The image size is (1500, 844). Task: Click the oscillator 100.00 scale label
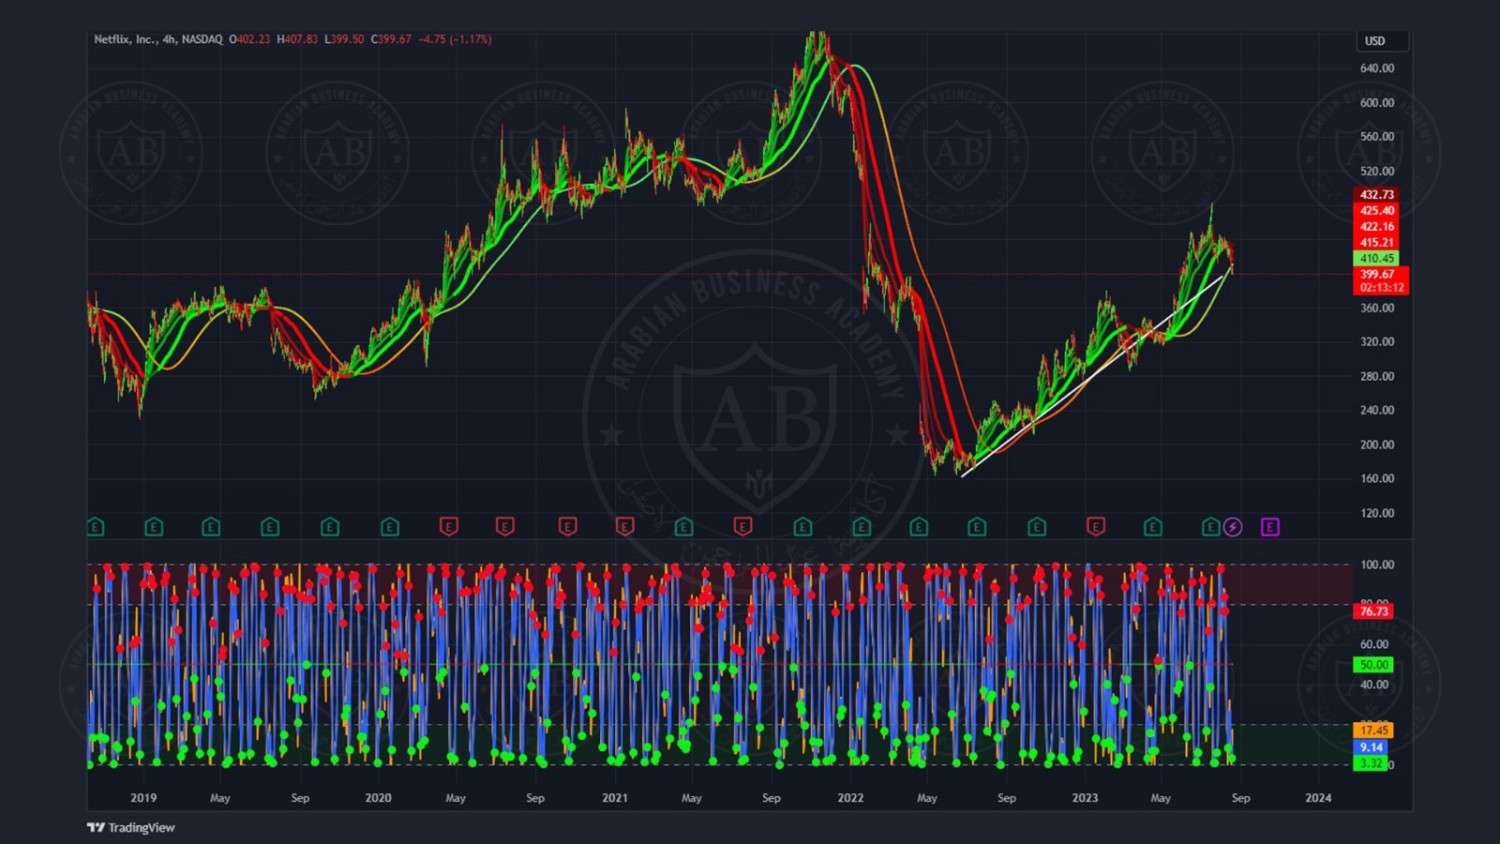[x=1377, y=565]
